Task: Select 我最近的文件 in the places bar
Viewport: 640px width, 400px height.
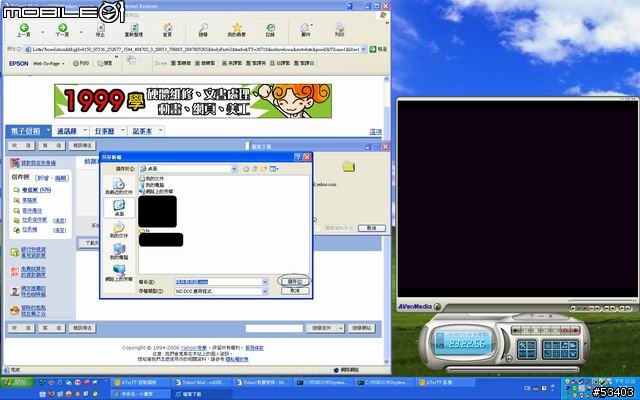Action: (x=119, y=186)
